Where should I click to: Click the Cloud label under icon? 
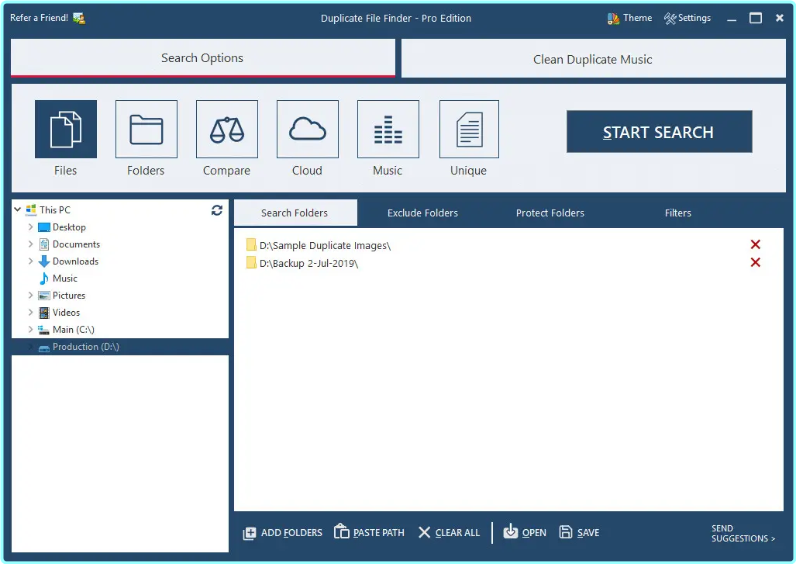click(x=307, y=171)
